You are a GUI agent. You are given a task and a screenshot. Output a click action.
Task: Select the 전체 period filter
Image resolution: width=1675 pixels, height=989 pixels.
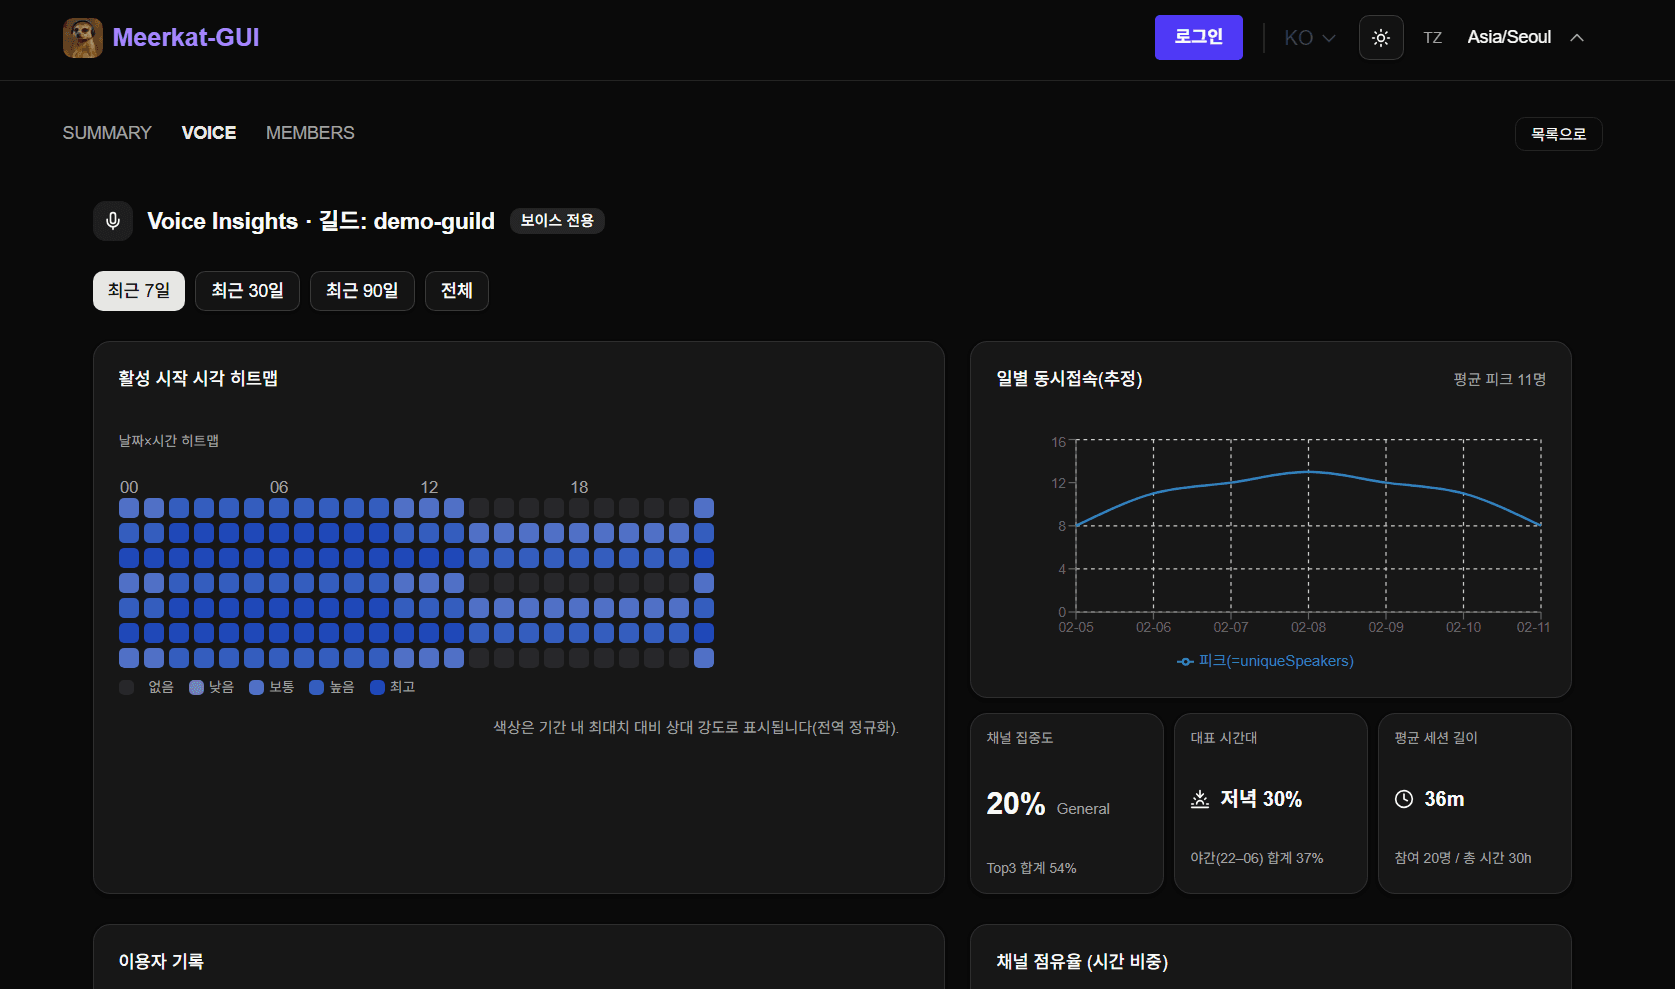click(x=456, y=290)
